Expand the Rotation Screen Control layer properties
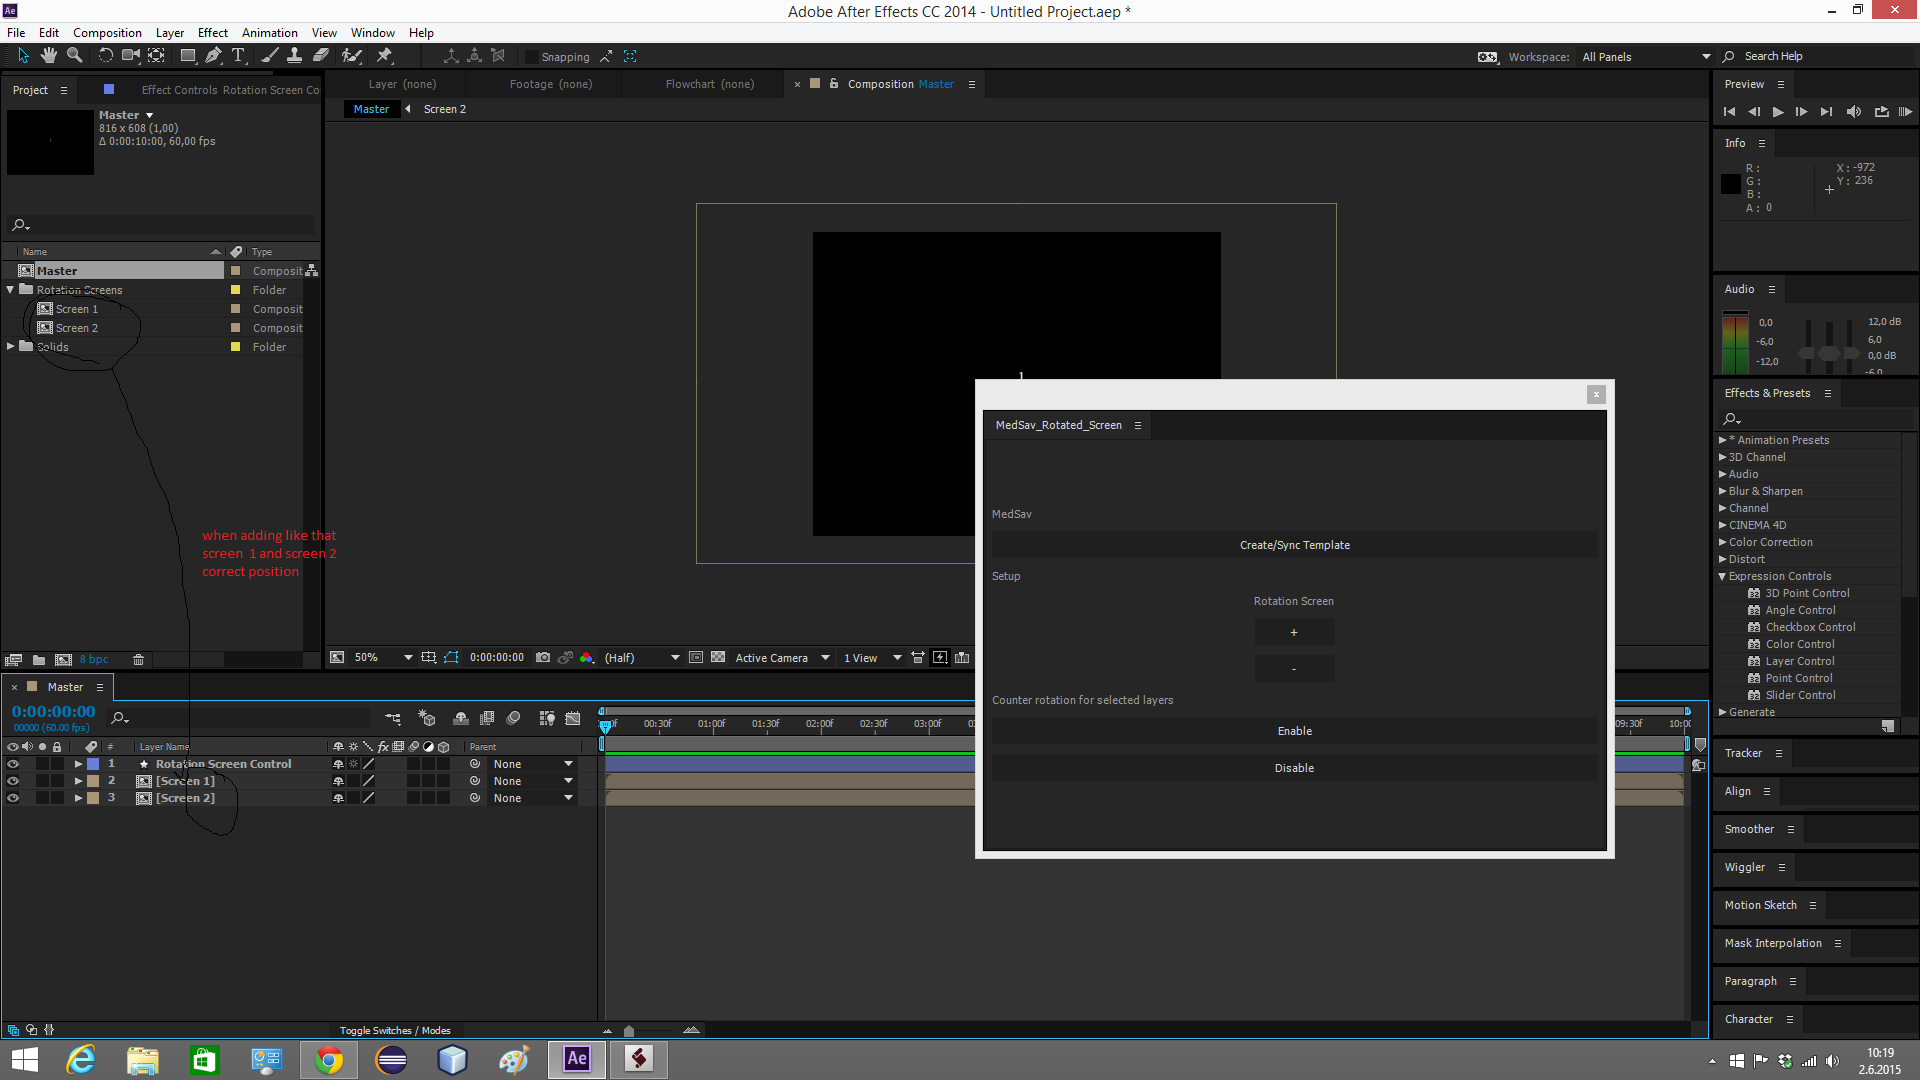Viewport: 1920px width, 1080px height. 78,764
